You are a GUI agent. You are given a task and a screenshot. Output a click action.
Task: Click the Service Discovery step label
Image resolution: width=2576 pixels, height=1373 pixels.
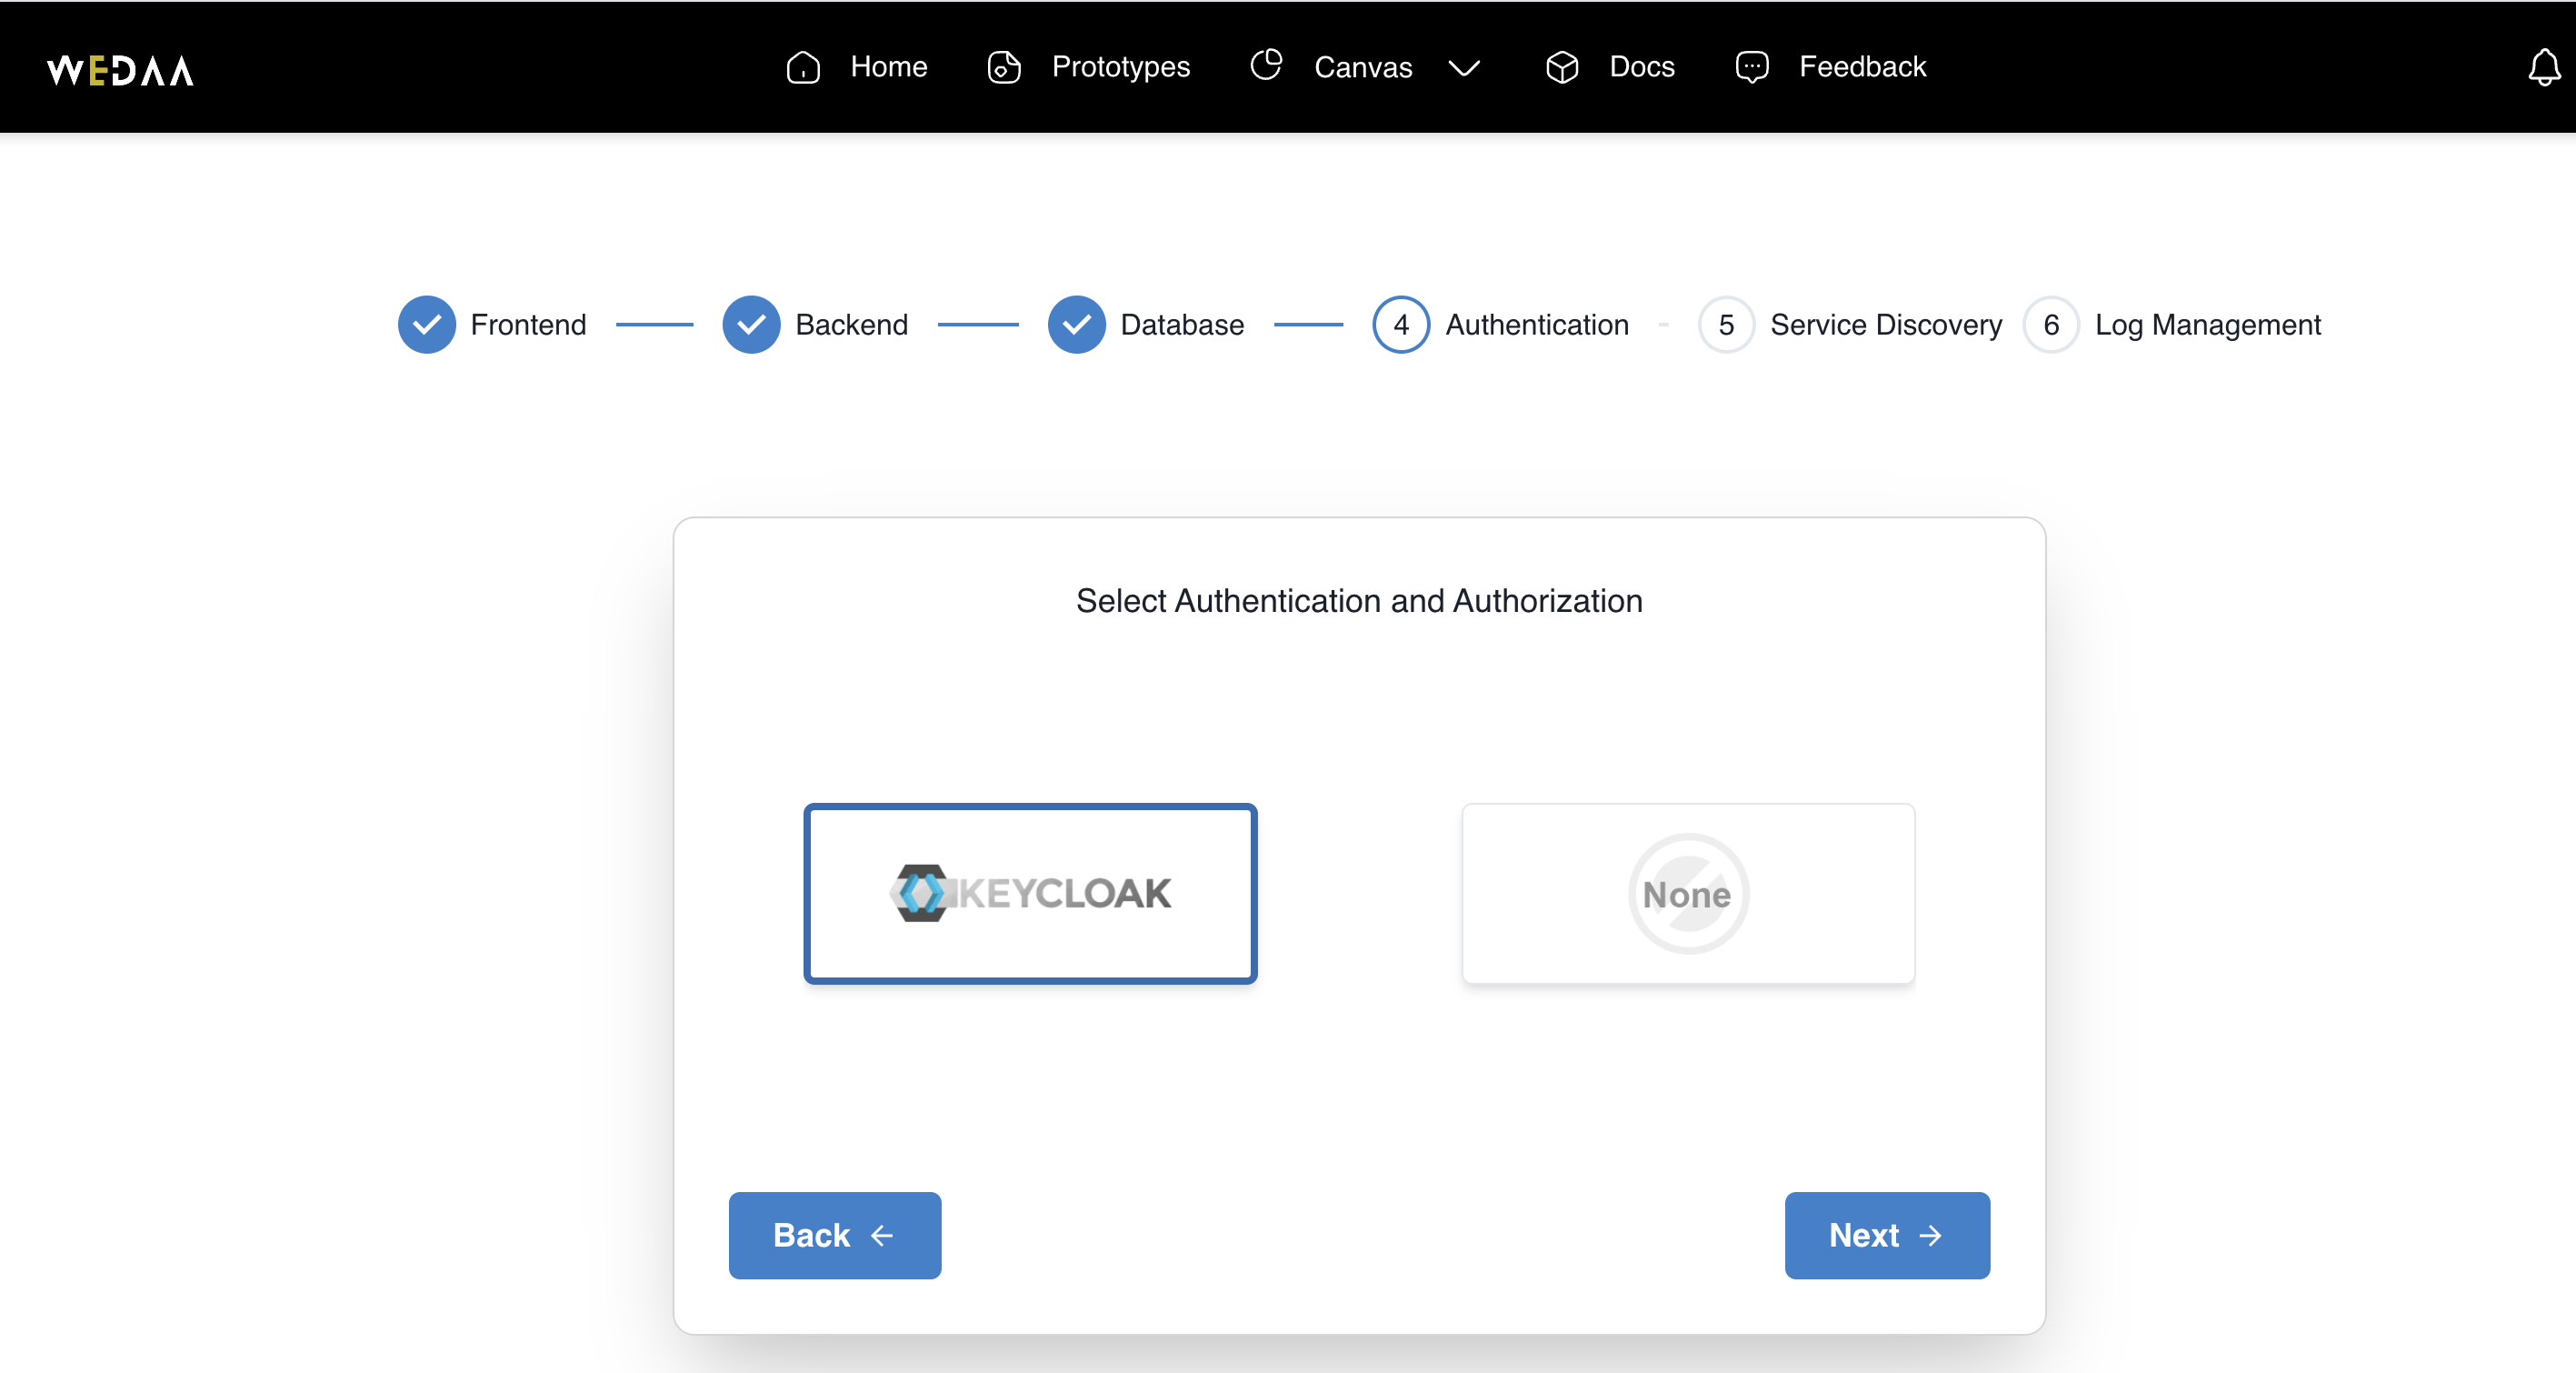(1886, 325)
